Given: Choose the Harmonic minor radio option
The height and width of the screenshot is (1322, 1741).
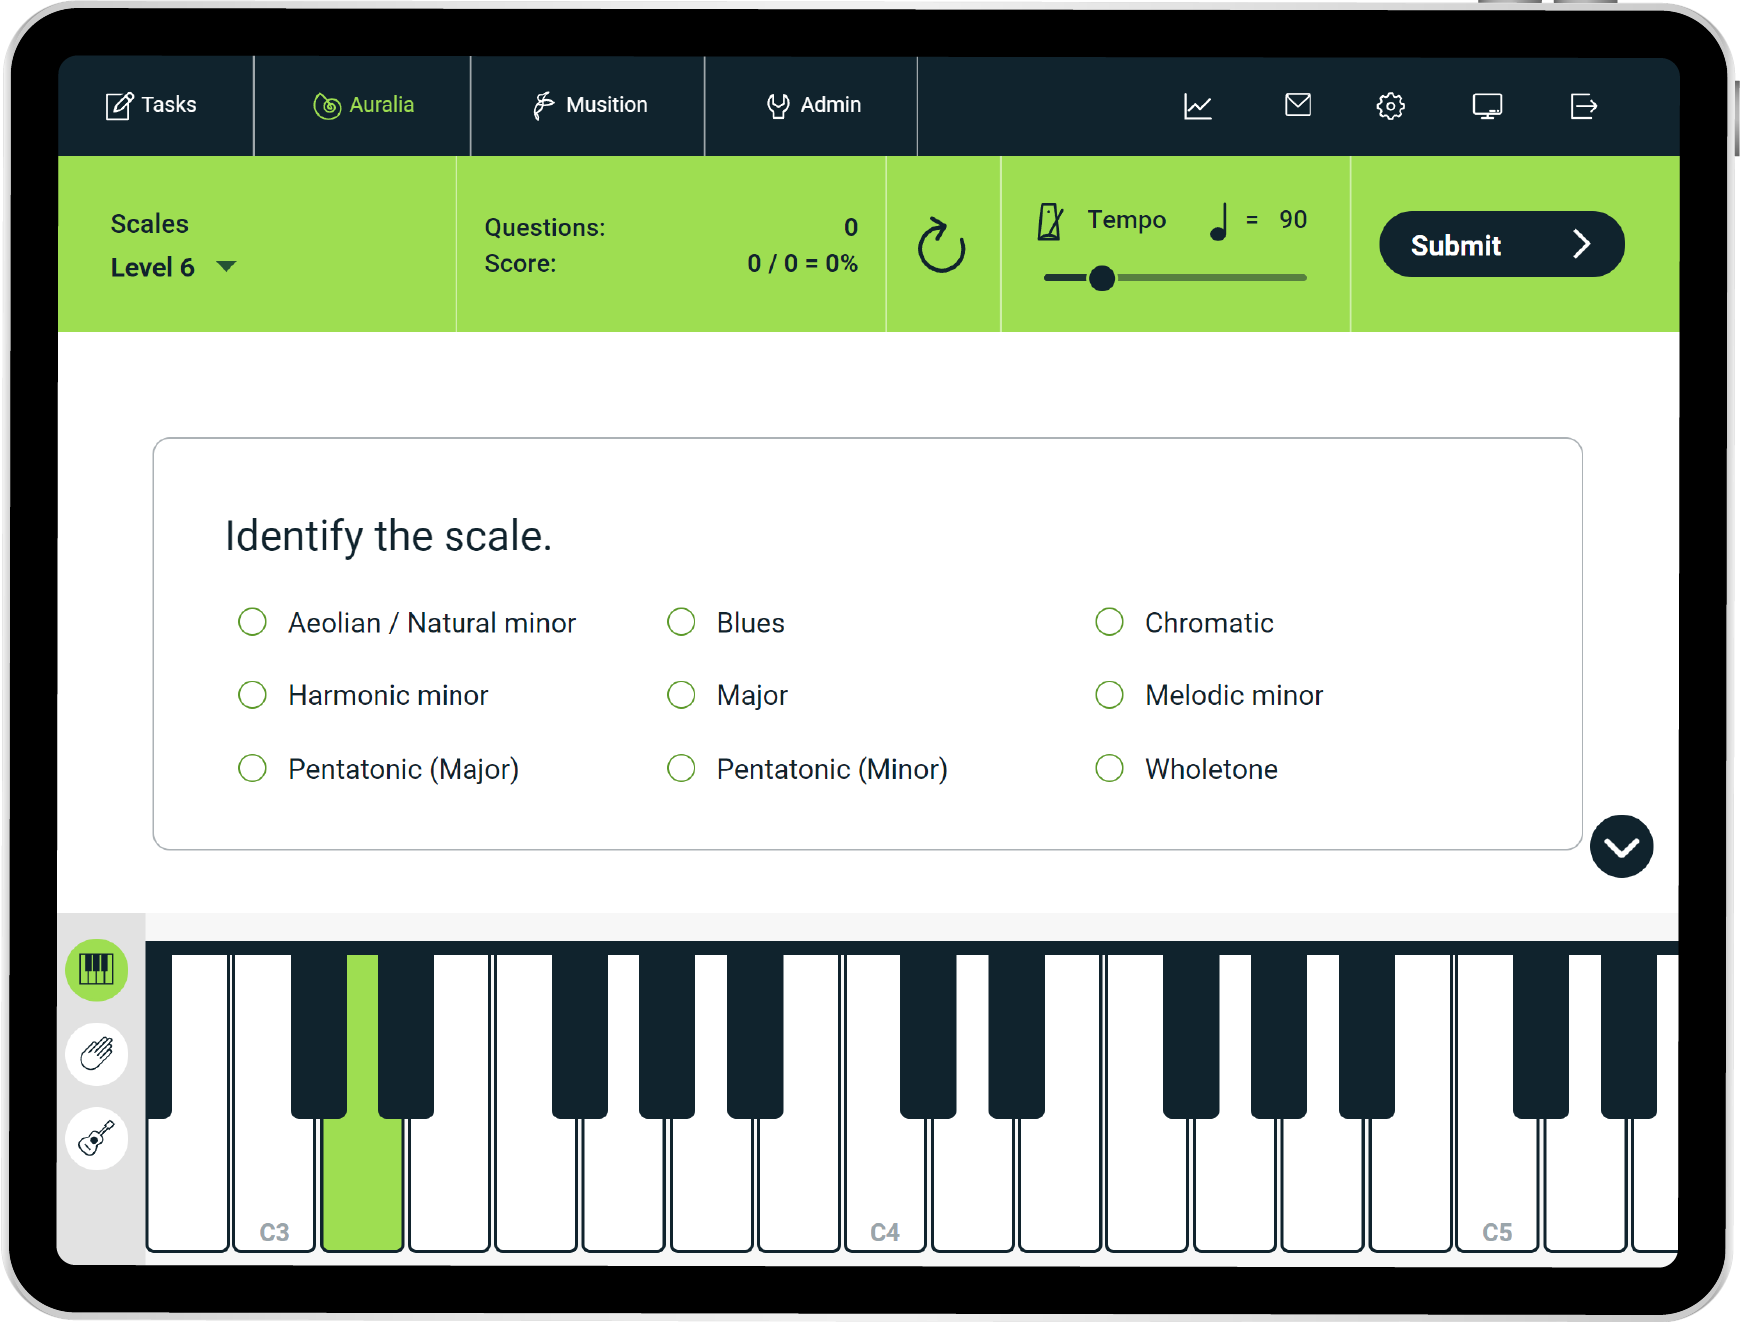Looking at the screenshot, I should [x=253, y=695].
